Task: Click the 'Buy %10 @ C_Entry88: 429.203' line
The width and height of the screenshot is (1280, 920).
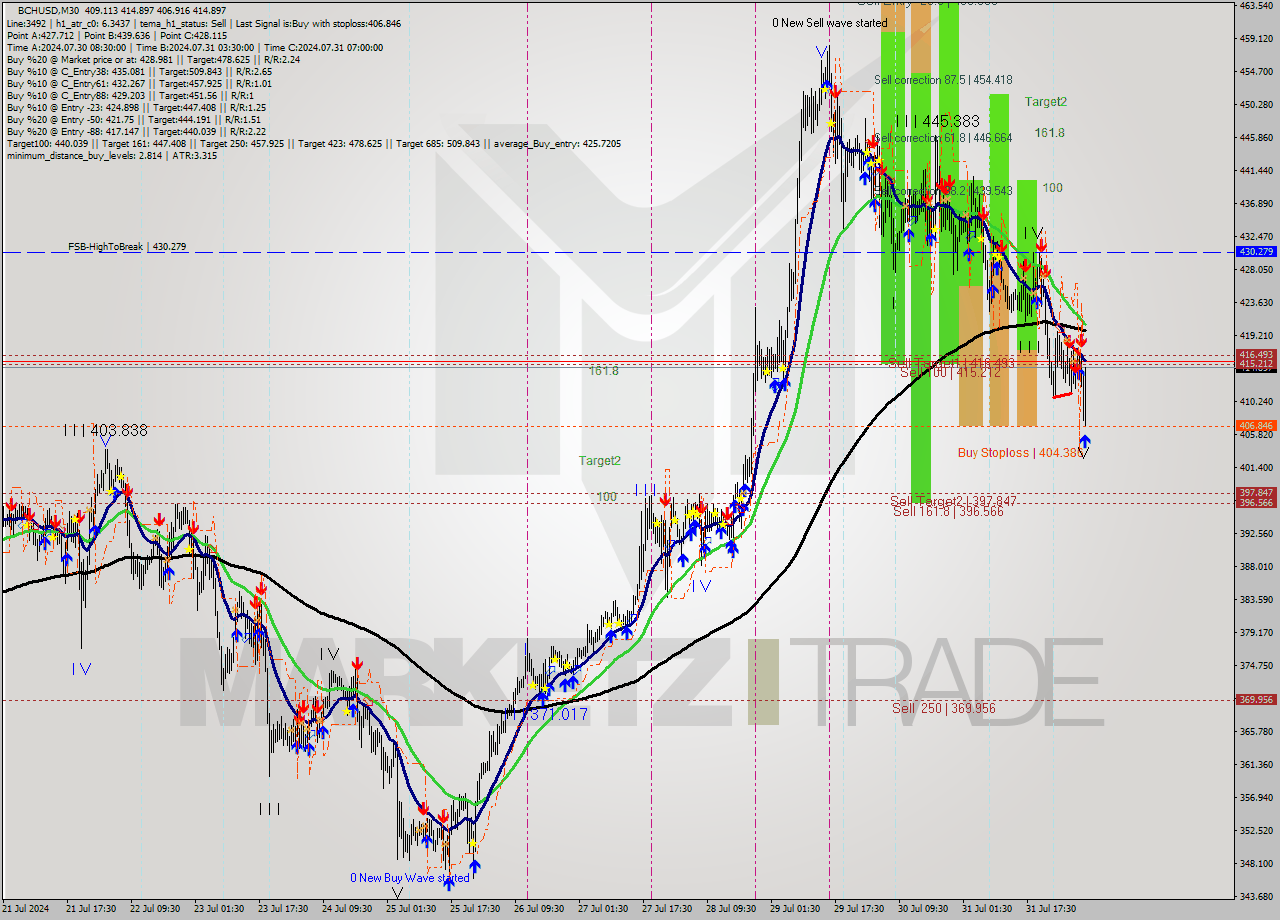Action: (x=130, y=95)
